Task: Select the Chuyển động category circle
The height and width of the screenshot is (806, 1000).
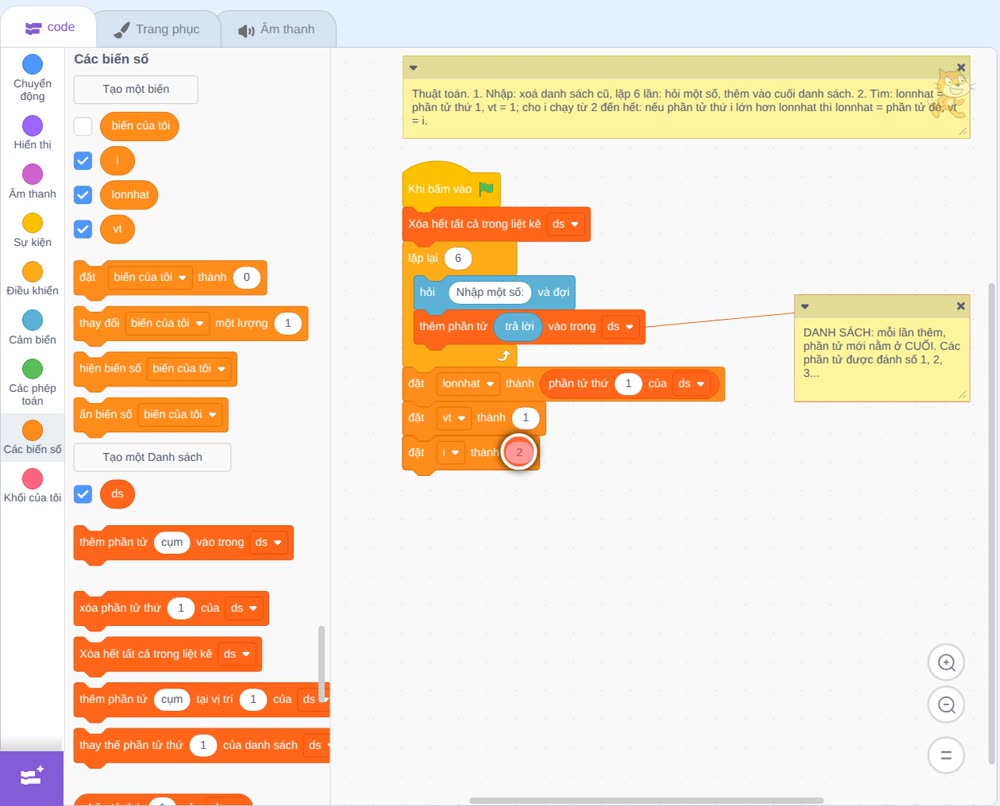Action: pyautogui.click(x=33, y=64)
